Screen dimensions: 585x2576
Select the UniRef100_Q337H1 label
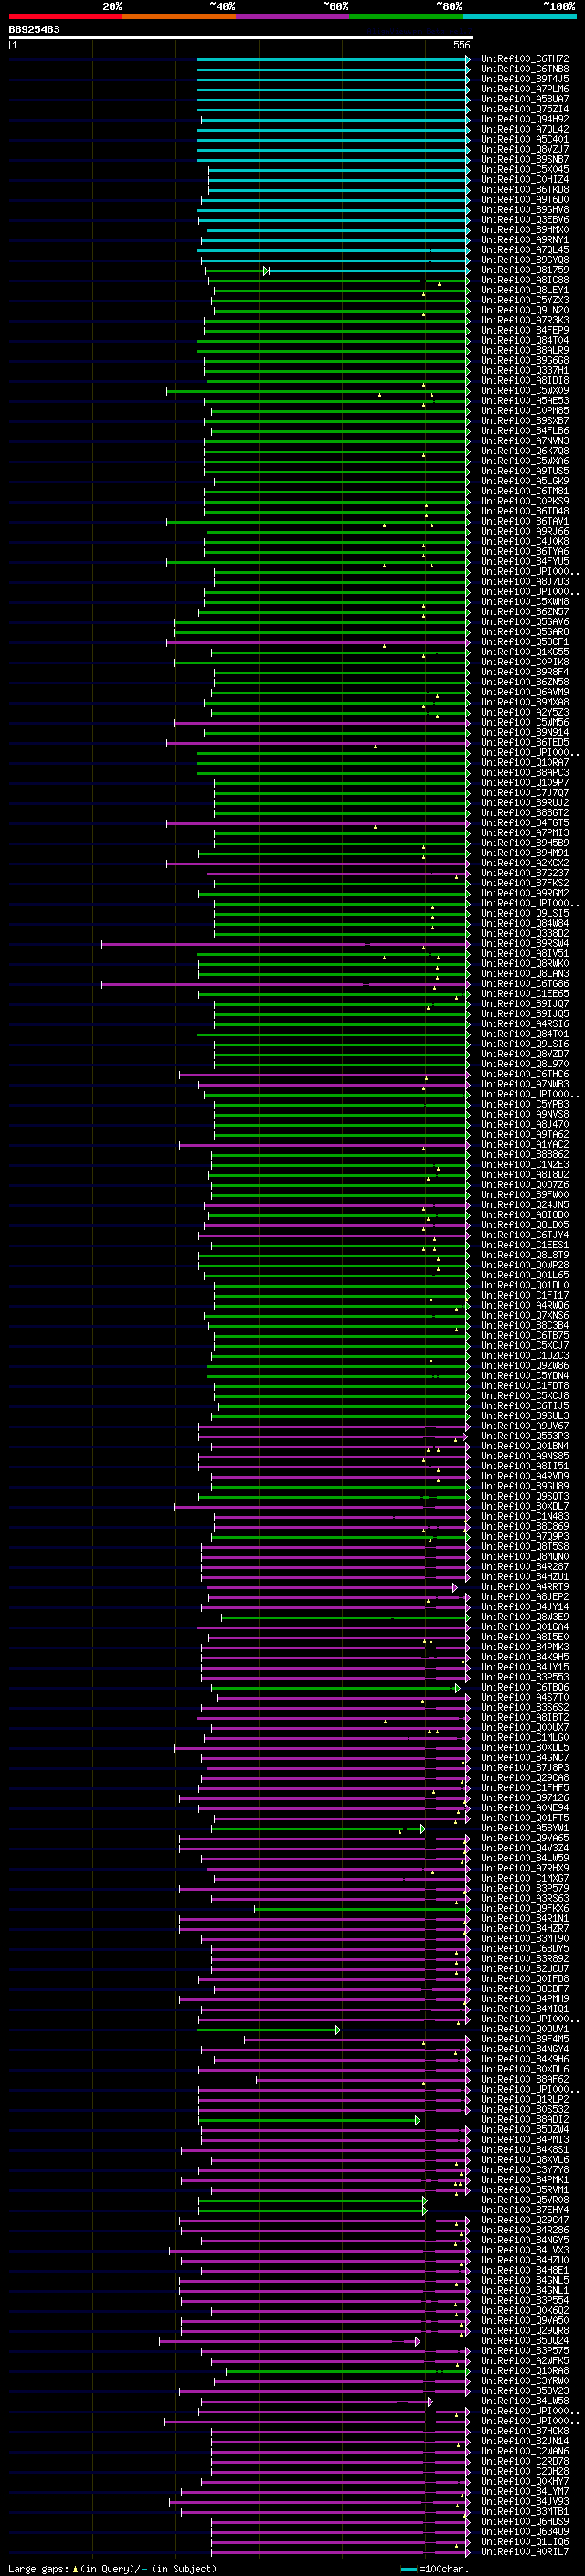click(x=525, y=371)
